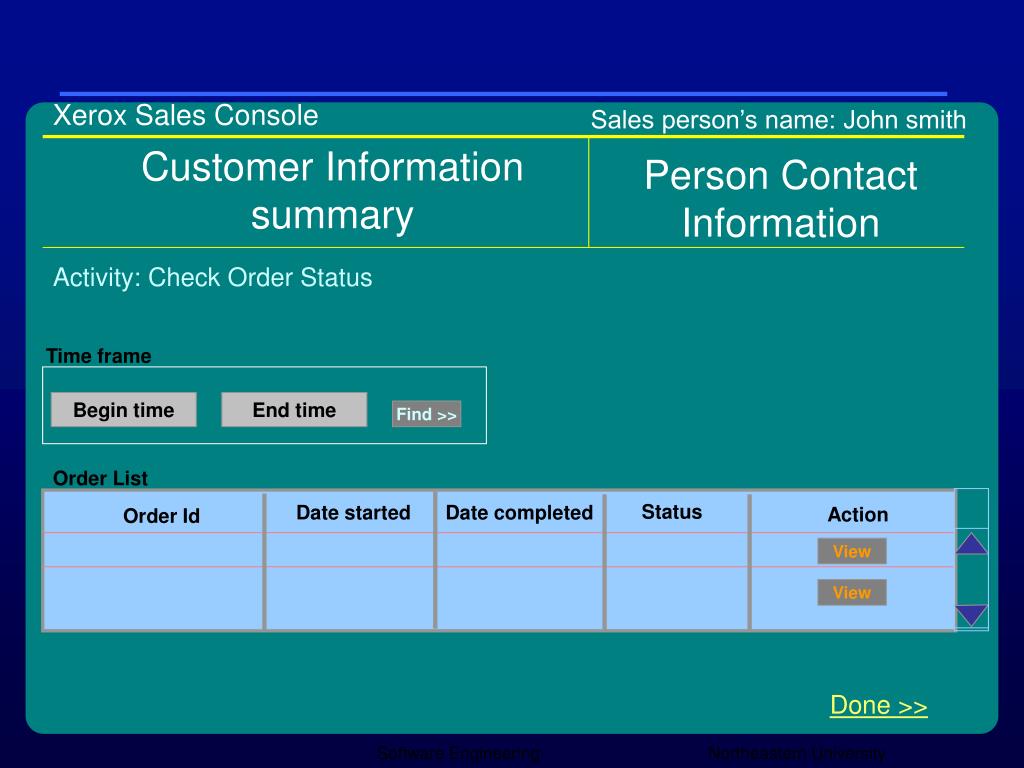Click the Time frame label
This screenshot has height=768, width=1024.
point(99,356)
